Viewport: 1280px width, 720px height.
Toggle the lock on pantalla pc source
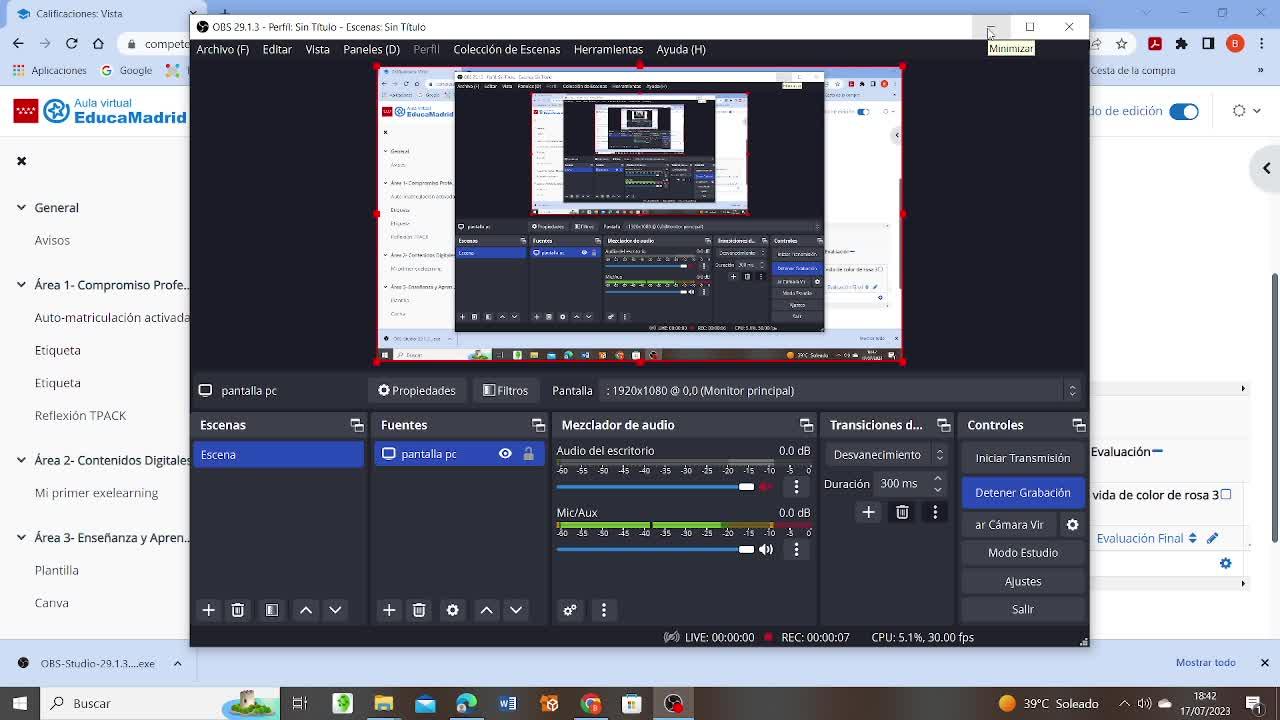[528, 454]
